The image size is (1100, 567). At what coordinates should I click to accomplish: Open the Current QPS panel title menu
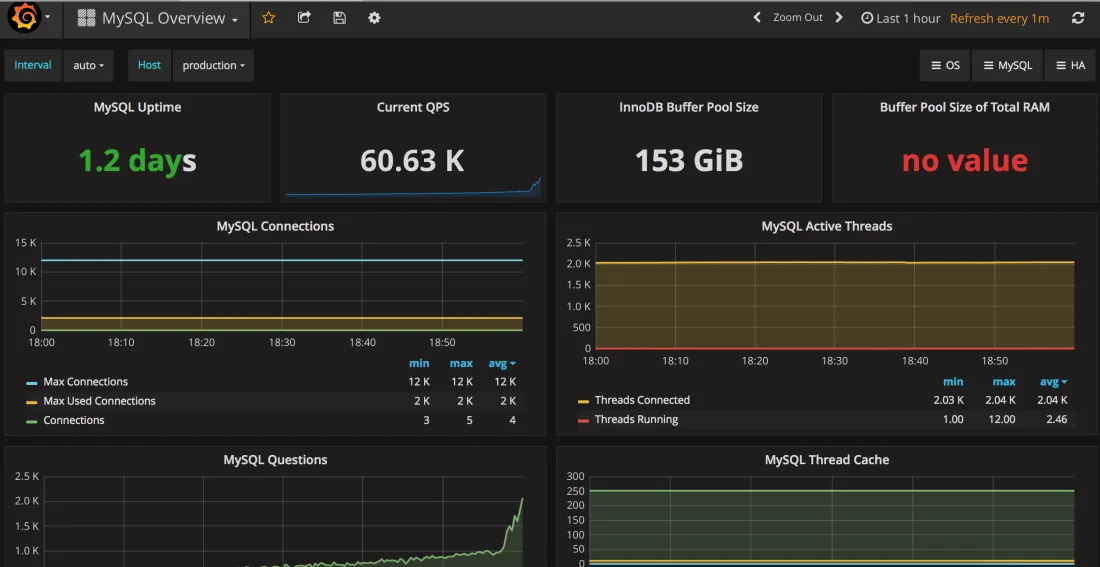point(413,107)
